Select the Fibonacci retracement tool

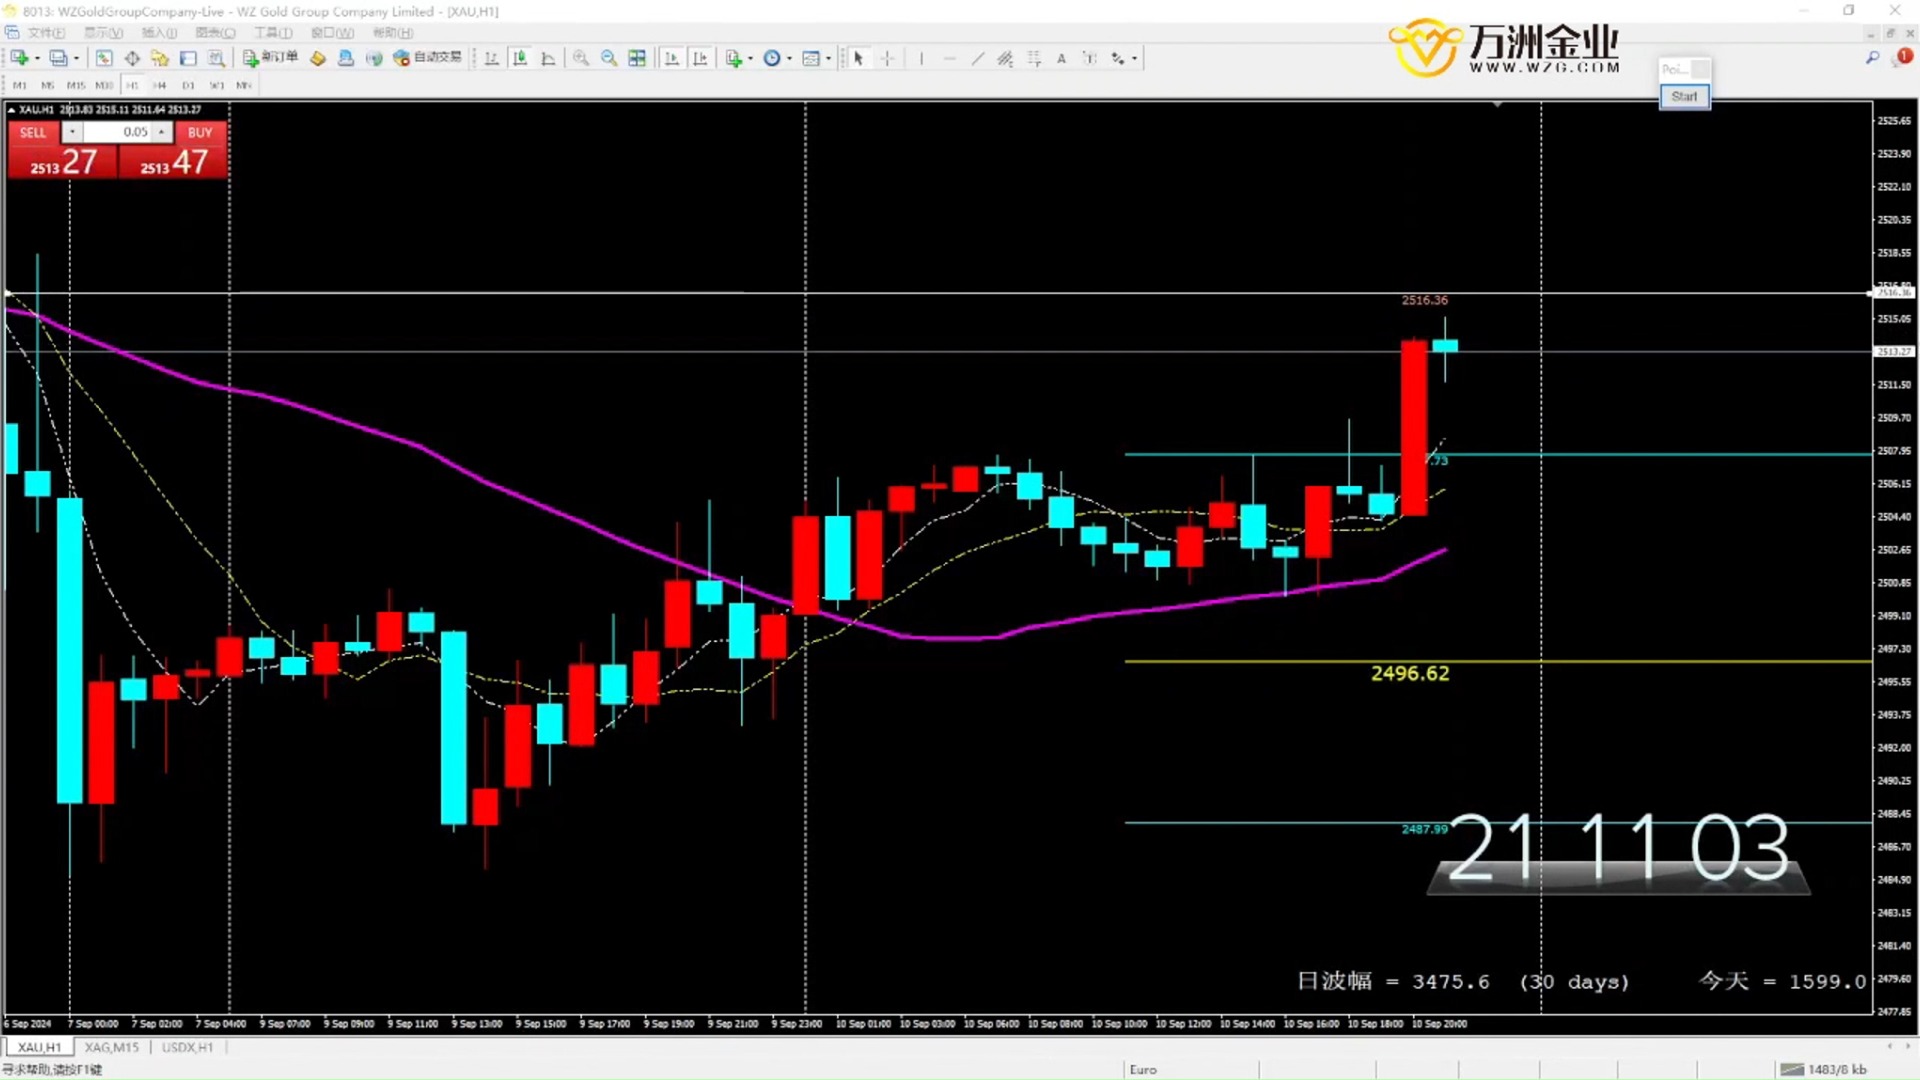(x=1033, y=58)
